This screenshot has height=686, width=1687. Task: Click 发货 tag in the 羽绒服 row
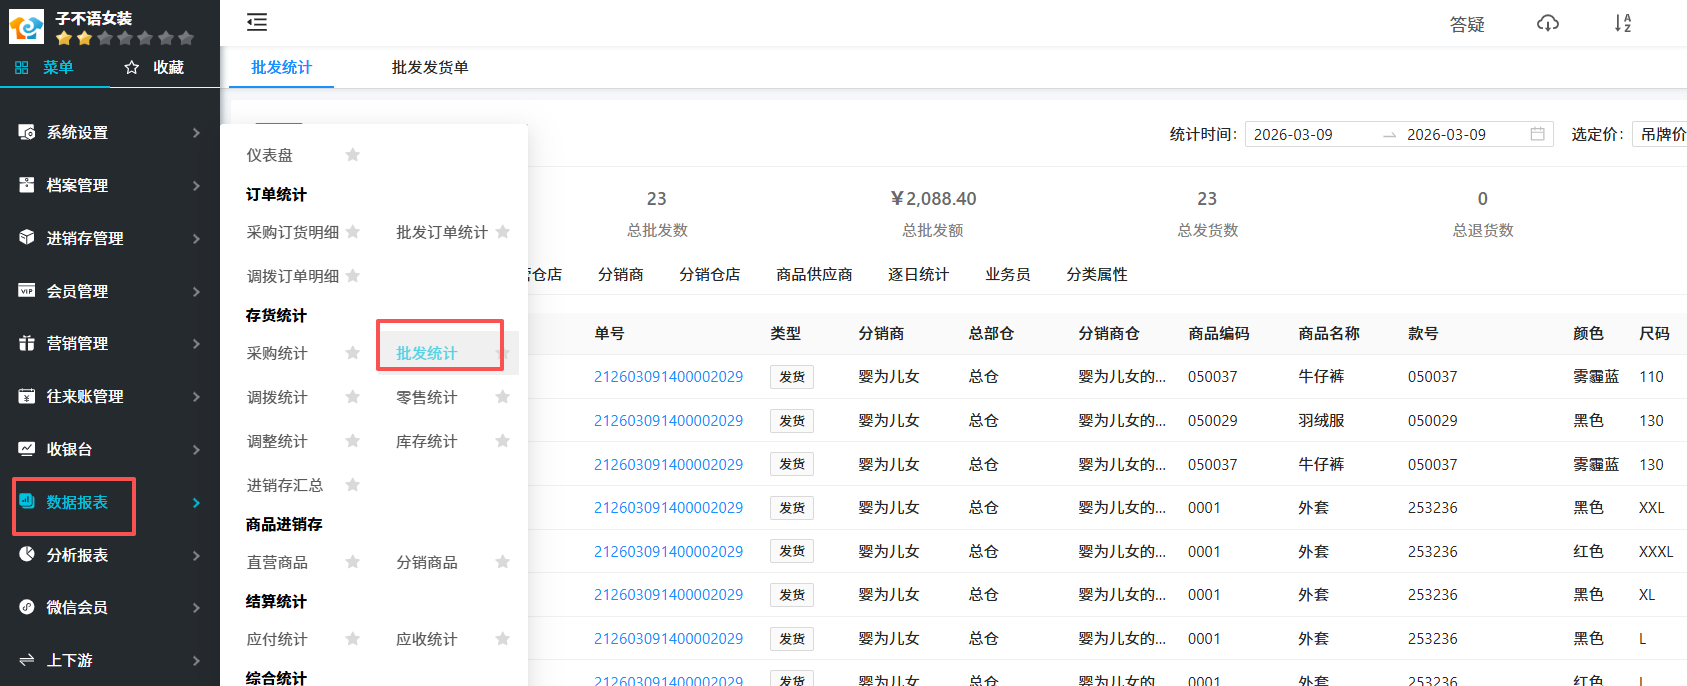point(792,421)
